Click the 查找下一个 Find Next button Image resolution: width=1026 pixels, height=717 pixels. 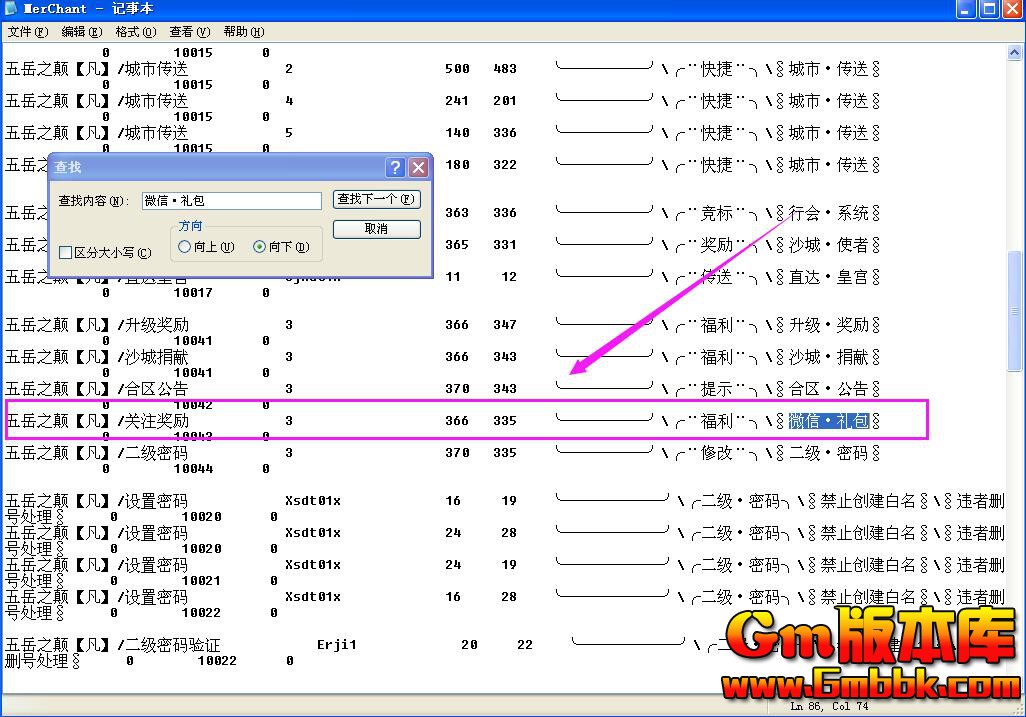(x=376, y=200)
